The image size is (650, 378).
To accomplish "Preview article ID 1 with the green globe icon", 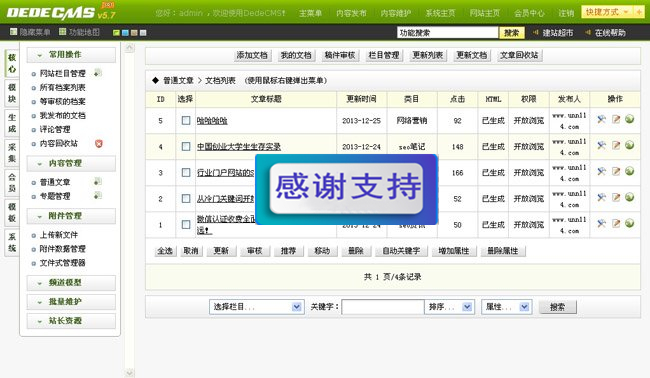I will pyautogui.click(x=630, y=223).
